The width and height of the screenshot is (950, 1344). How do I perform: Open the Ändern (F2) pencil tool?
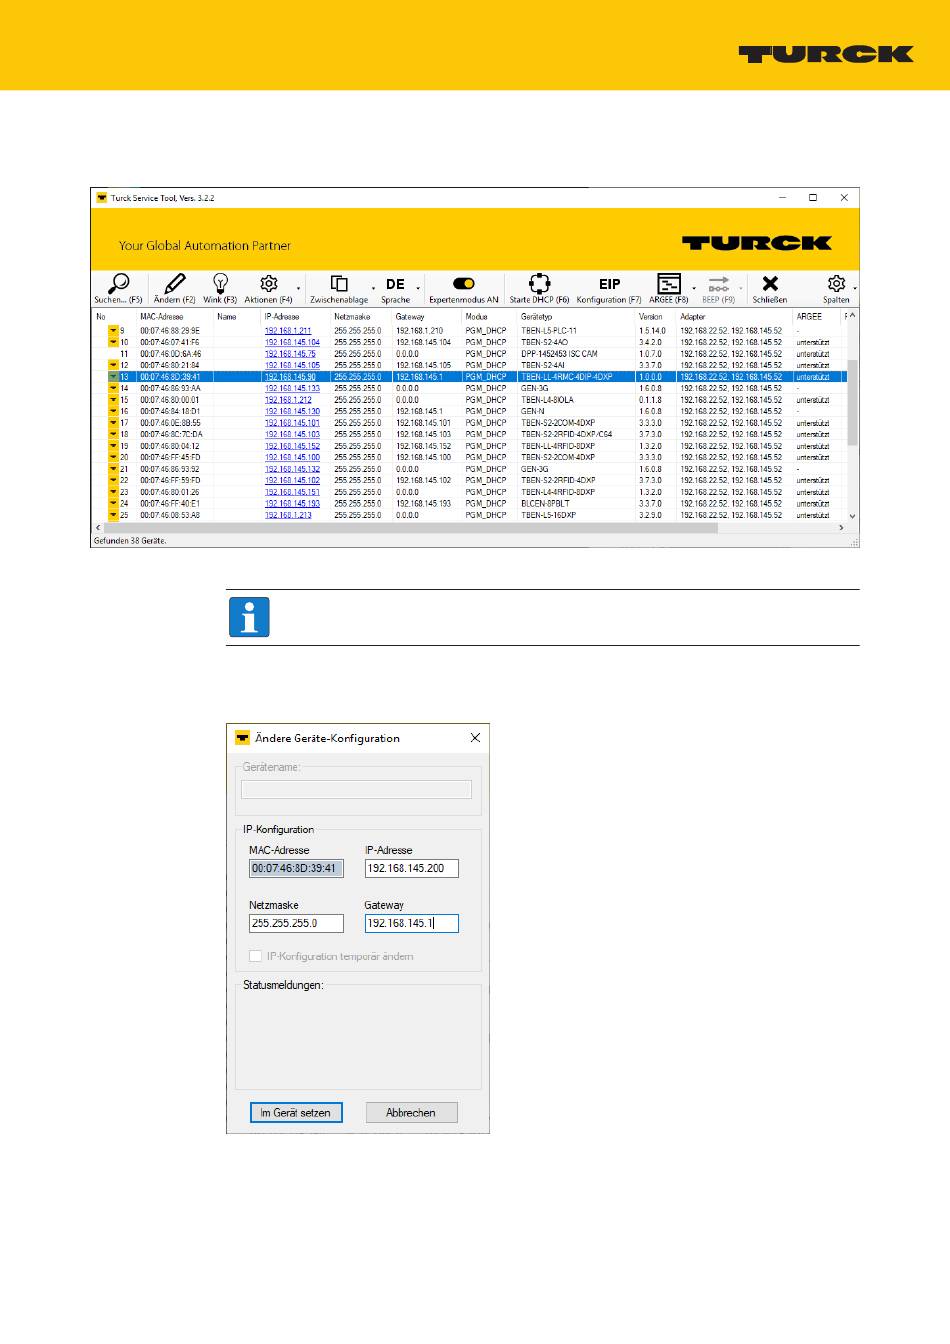point(174,288)
